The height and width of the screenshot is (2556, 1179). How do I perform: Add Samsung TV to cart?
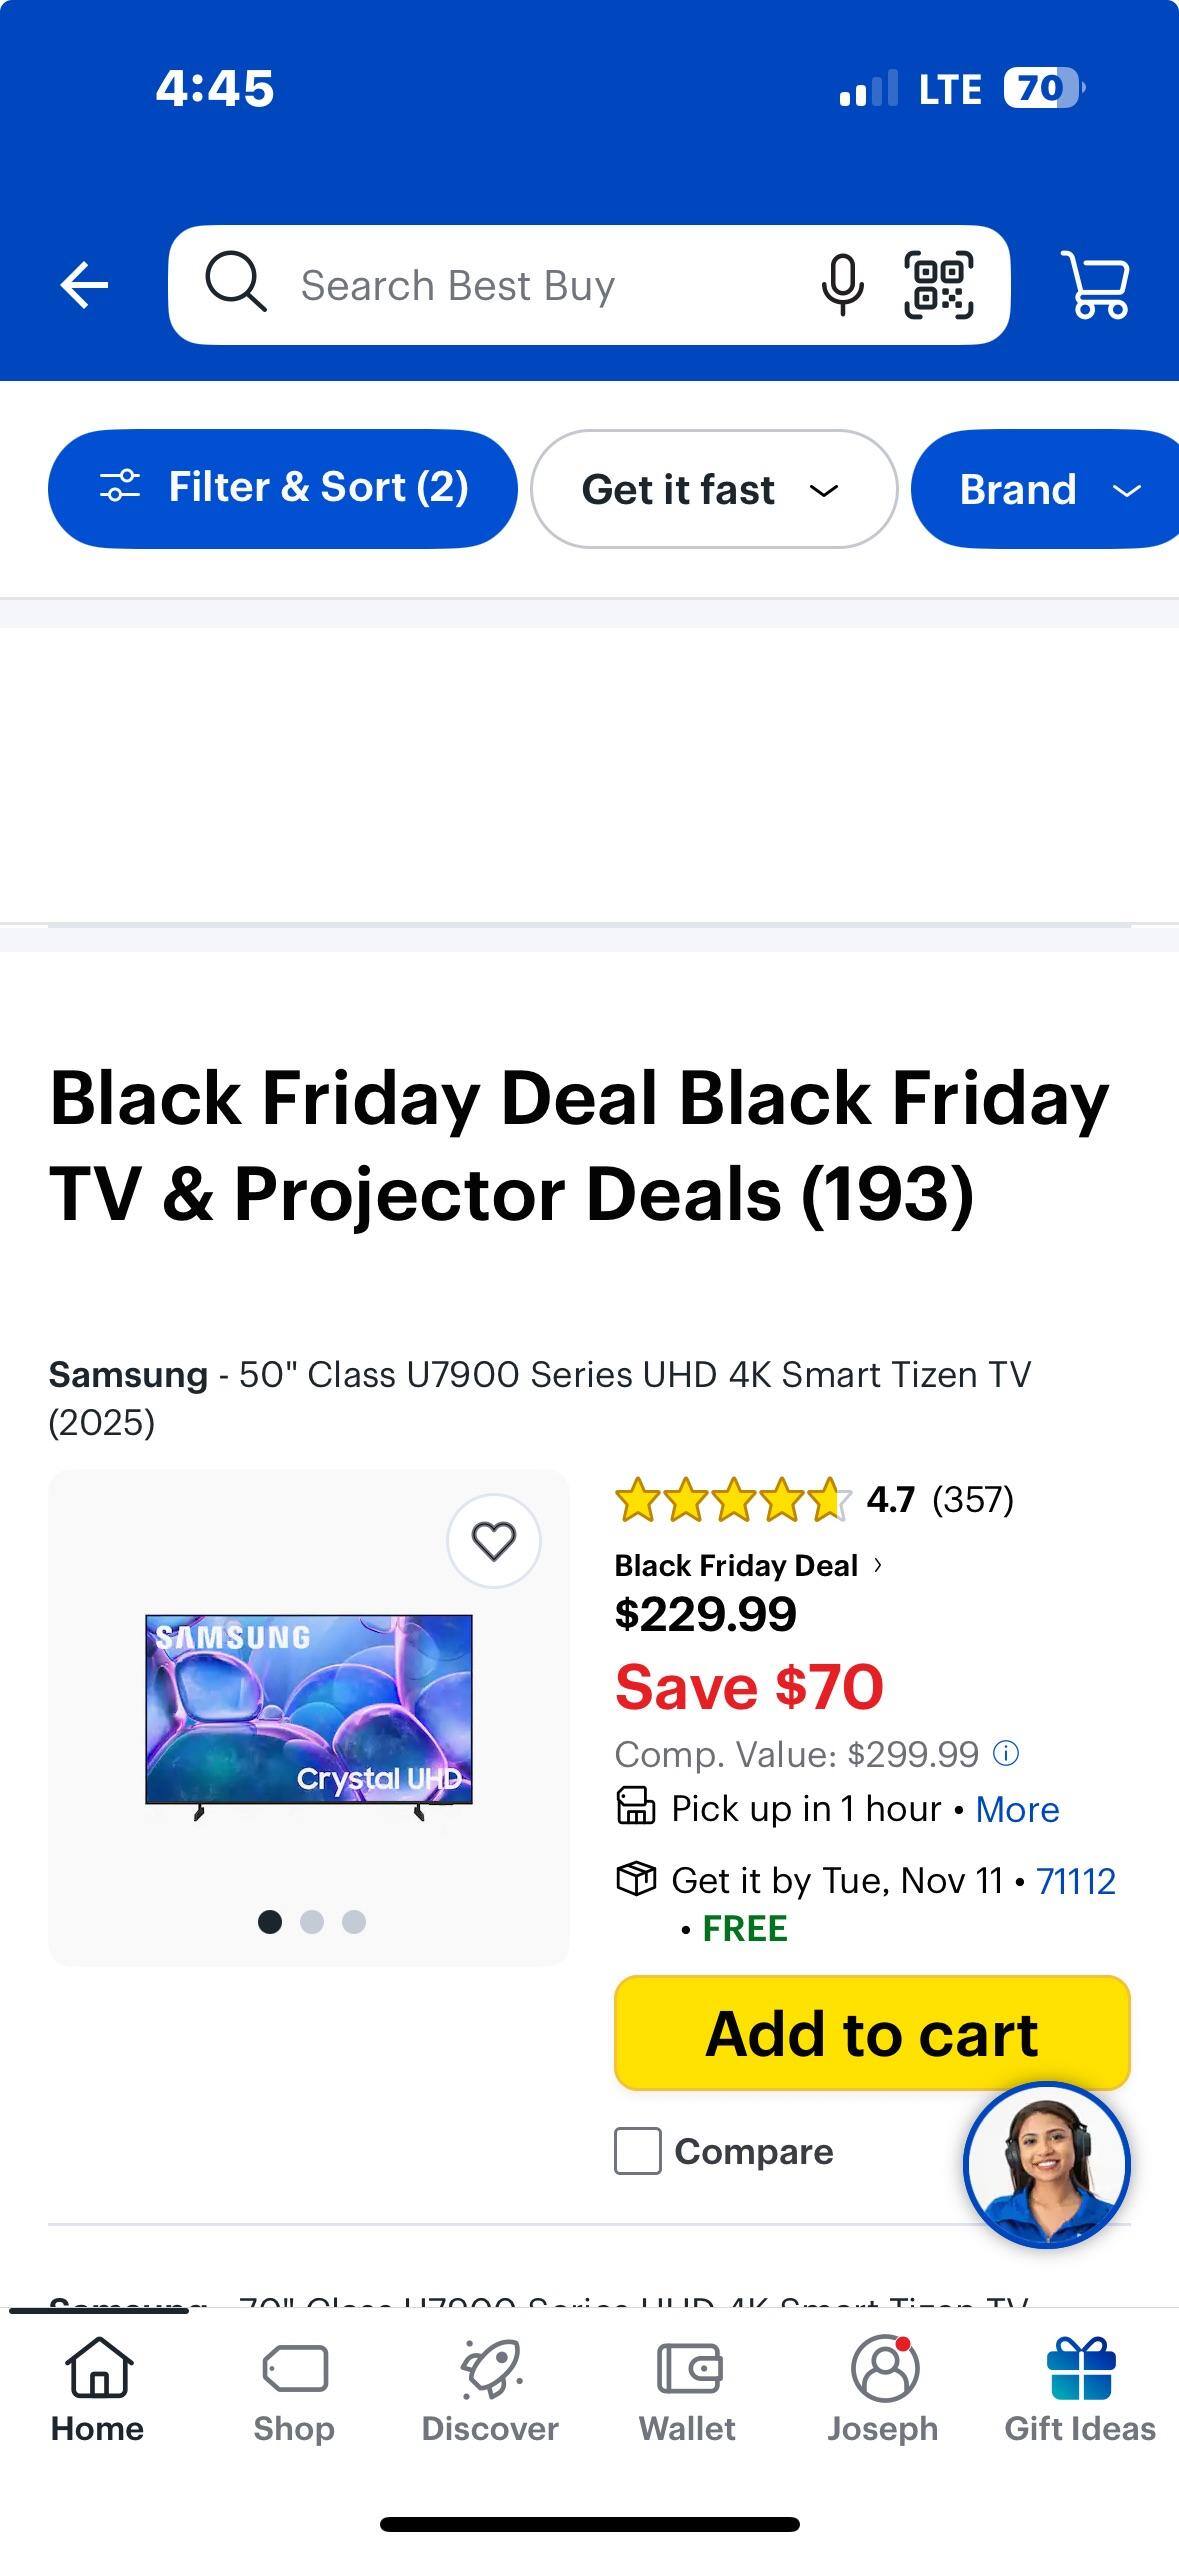(872, 2034)
